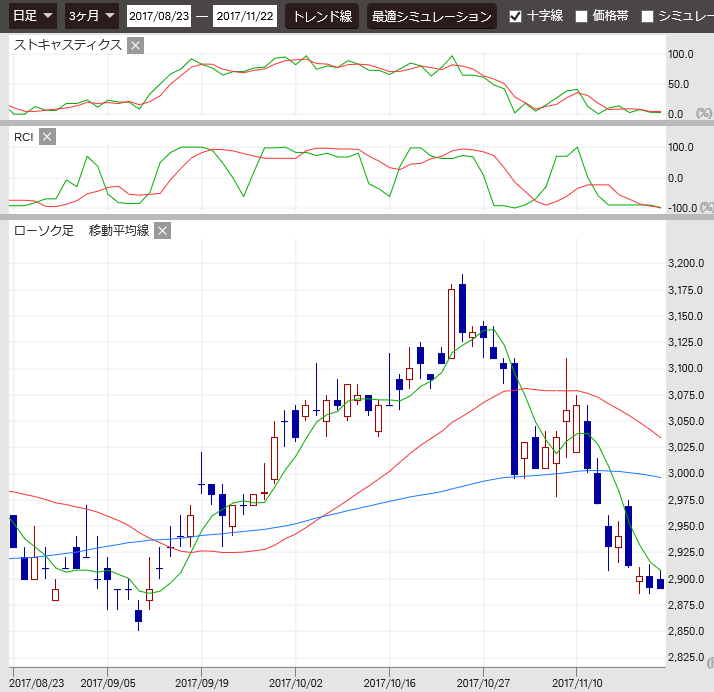This screenshot has width=714, height=692.
Task: Close the RCI indicator panel
Action: click(47, 137)
